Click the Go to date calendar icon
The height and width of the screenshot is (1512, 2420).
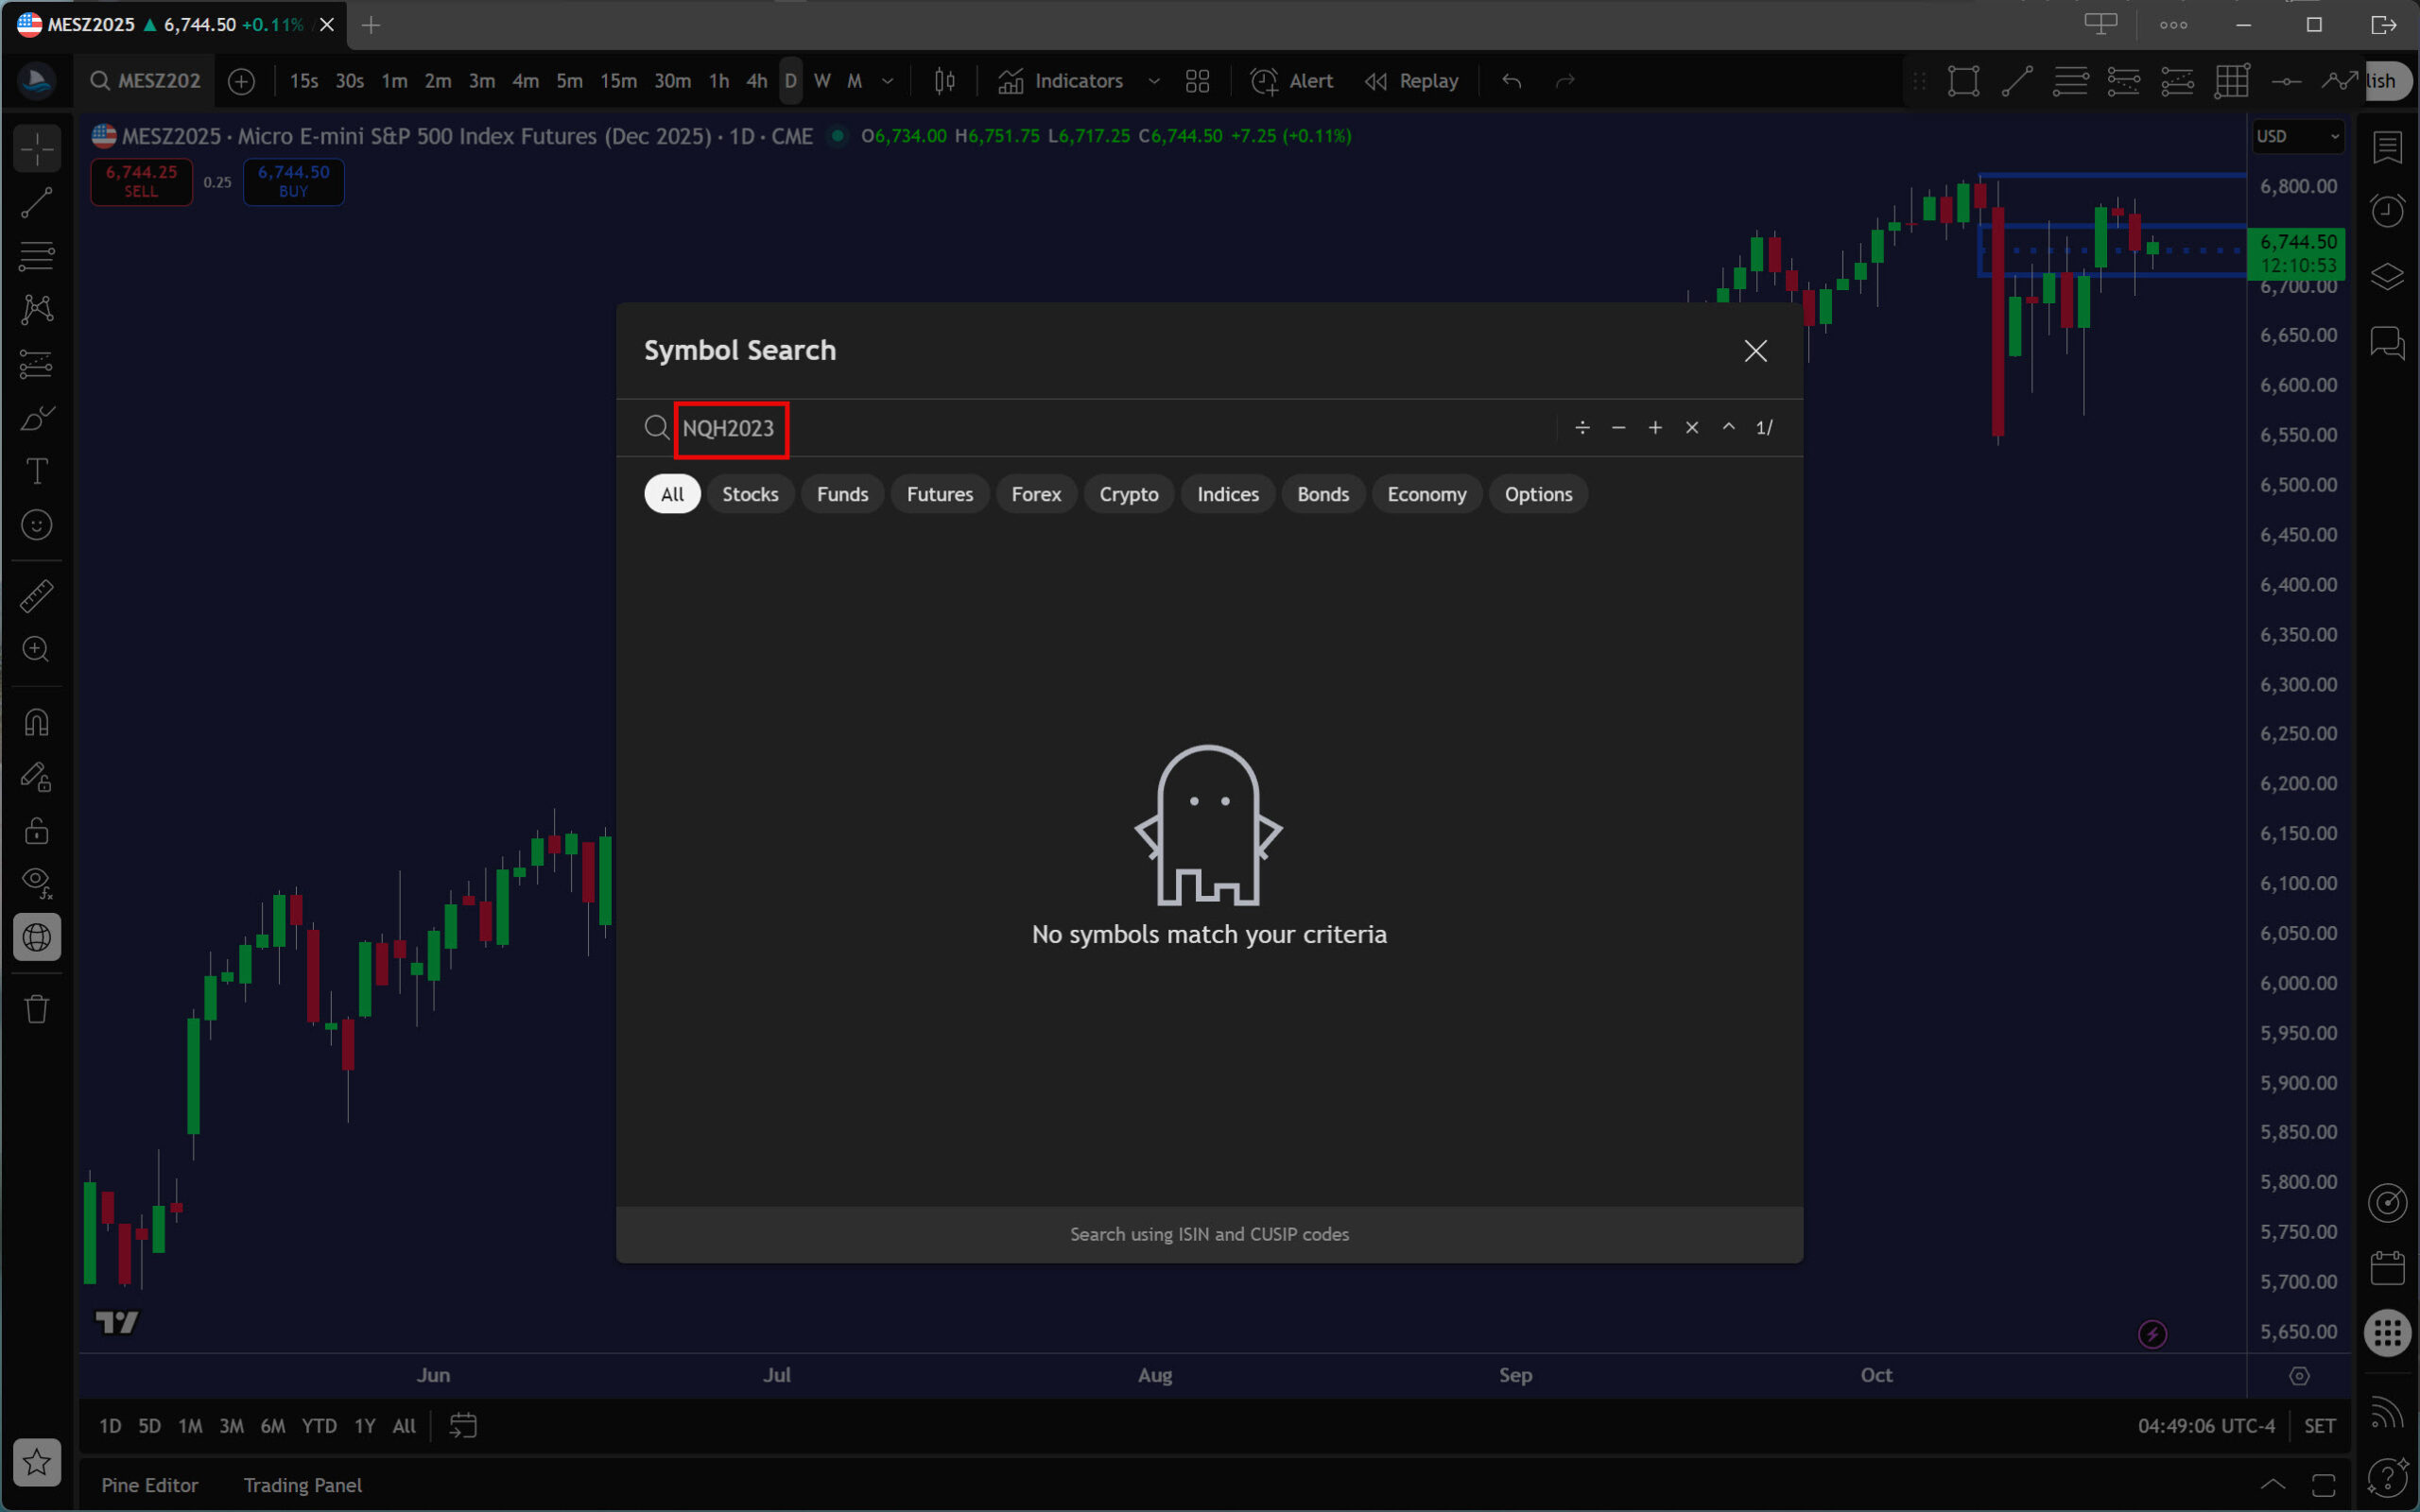[463, 1426]
